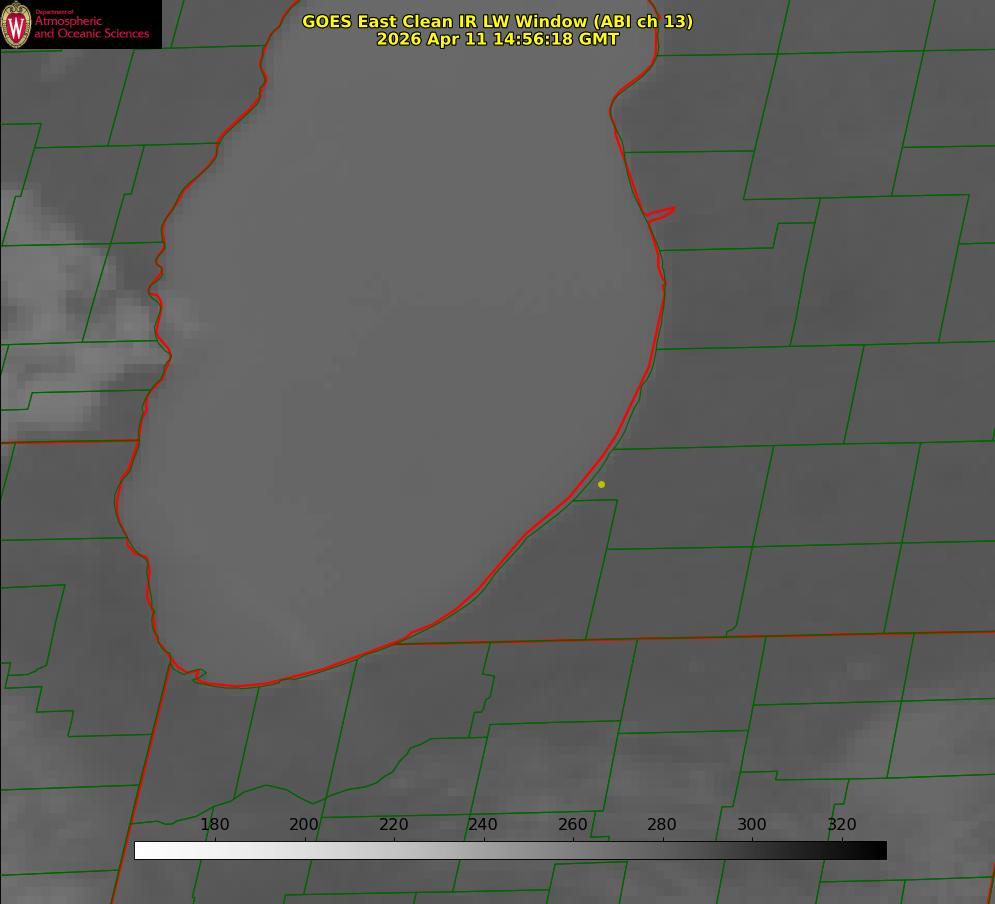
Task: Click the 200 label on the colorbar
Action: pos(304,824)
